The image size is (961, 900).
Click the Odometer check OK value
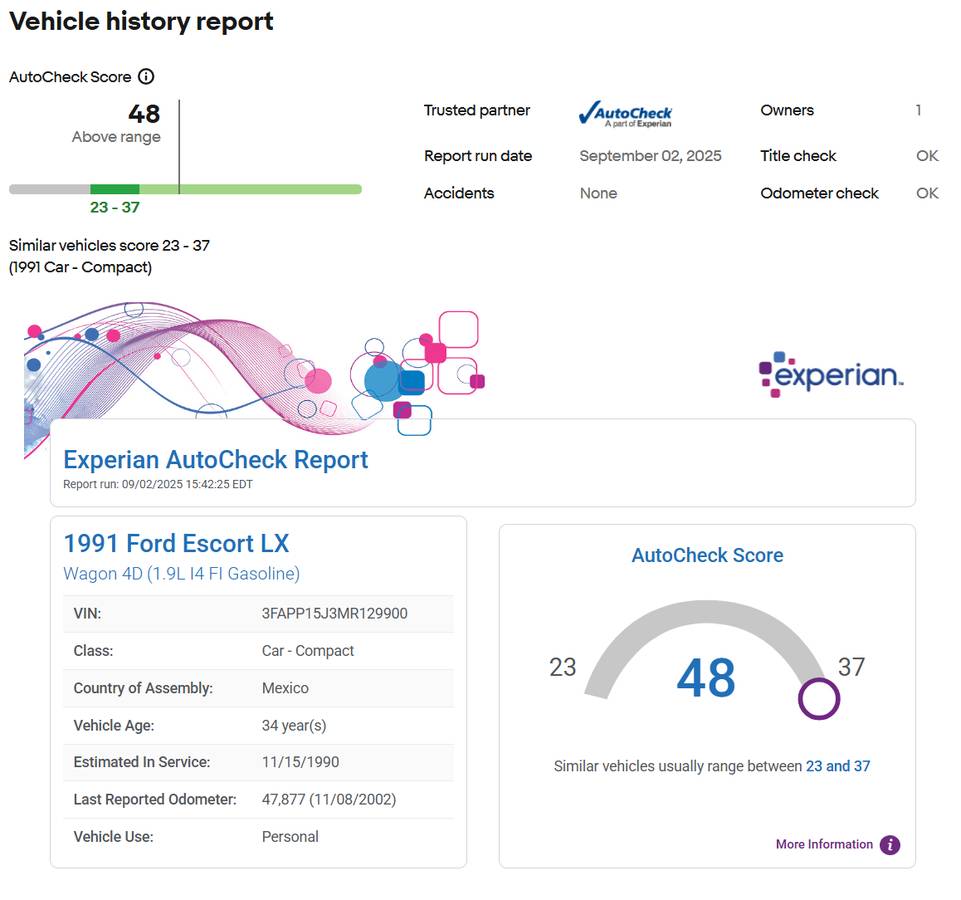point(927,193)
